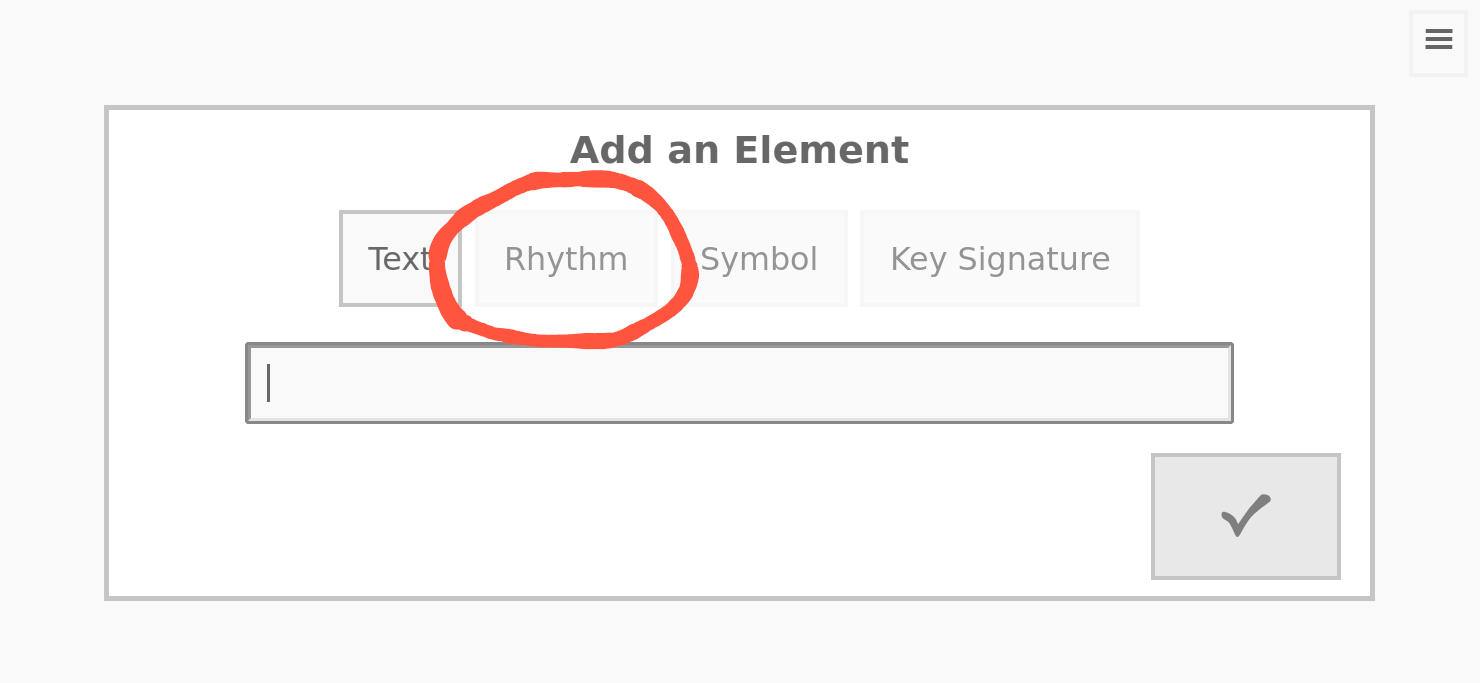
Task: Click the Rhythm button circled in red
Action: pos(566,259)
